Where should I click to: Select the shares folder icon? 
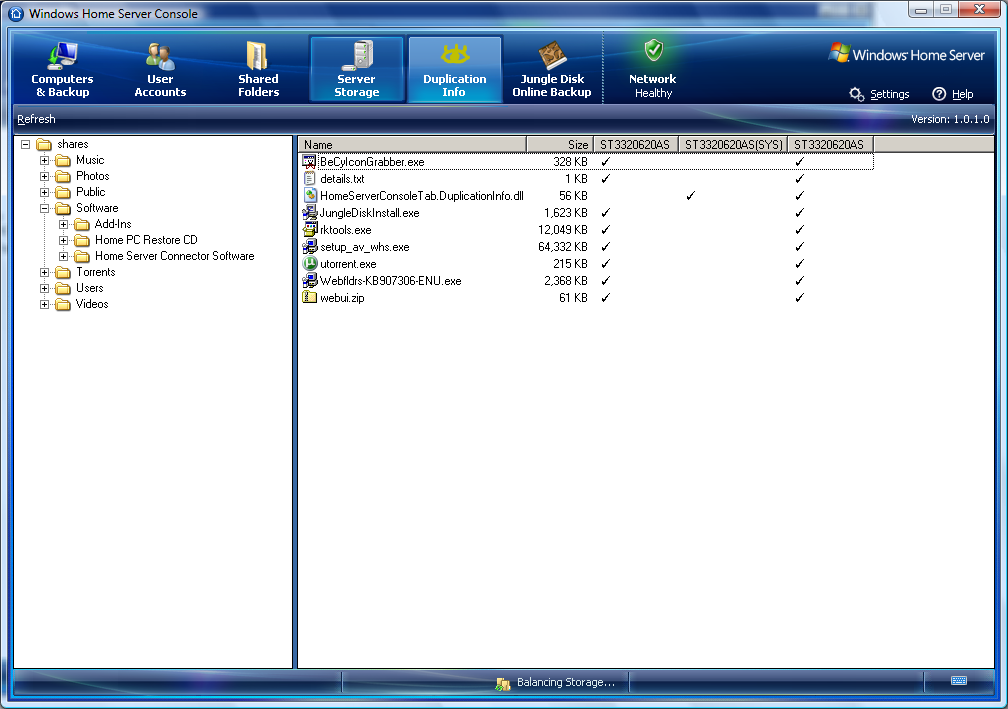click(x=44, y=144)
